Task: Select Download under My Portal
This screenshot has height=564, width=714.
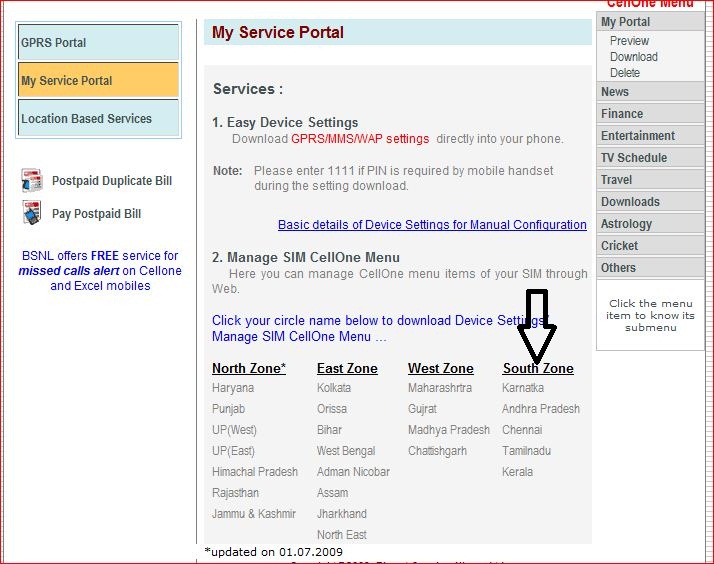Action: coord(634,56)
